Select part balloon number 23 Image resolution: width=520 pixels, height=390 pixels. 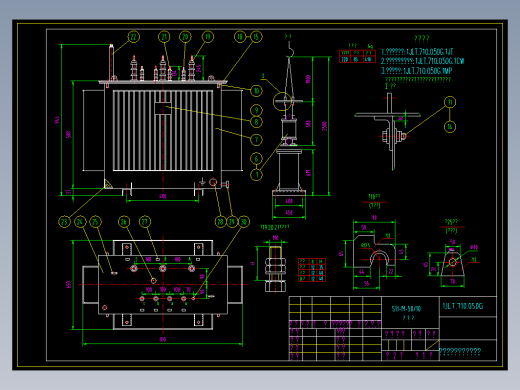point(64,222)
